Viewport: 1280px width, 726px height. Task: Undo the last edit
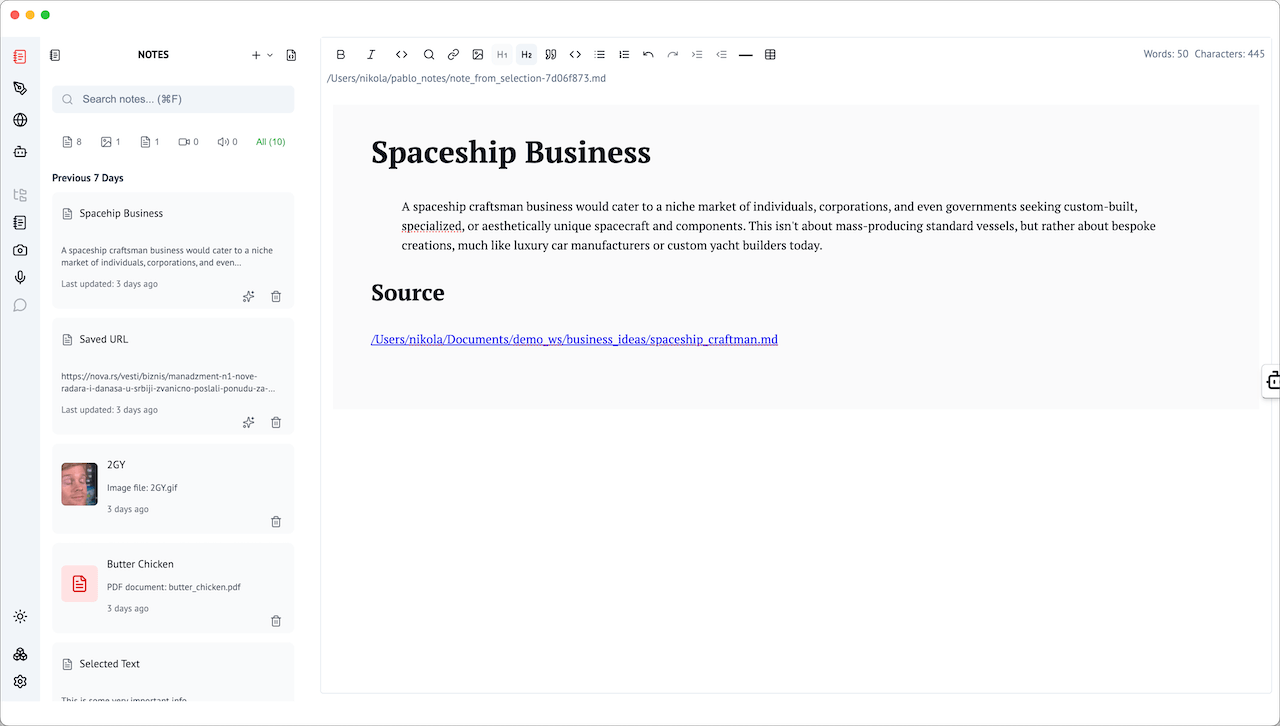click(648, 55)
